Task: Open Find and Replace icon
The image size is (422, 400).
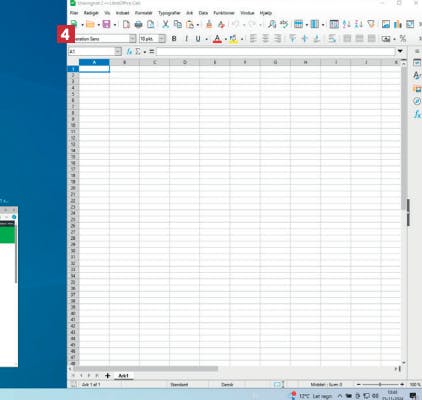Action: click(x=272, y=24)
